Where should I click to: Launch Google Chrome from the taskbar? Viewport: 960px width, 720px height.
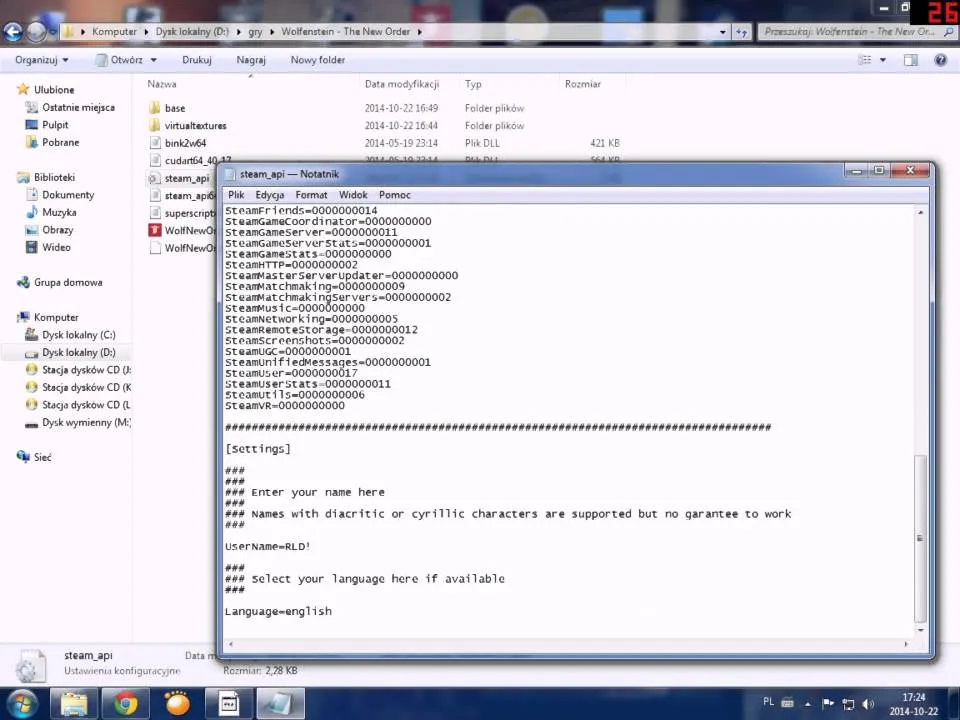coord(125,703)
